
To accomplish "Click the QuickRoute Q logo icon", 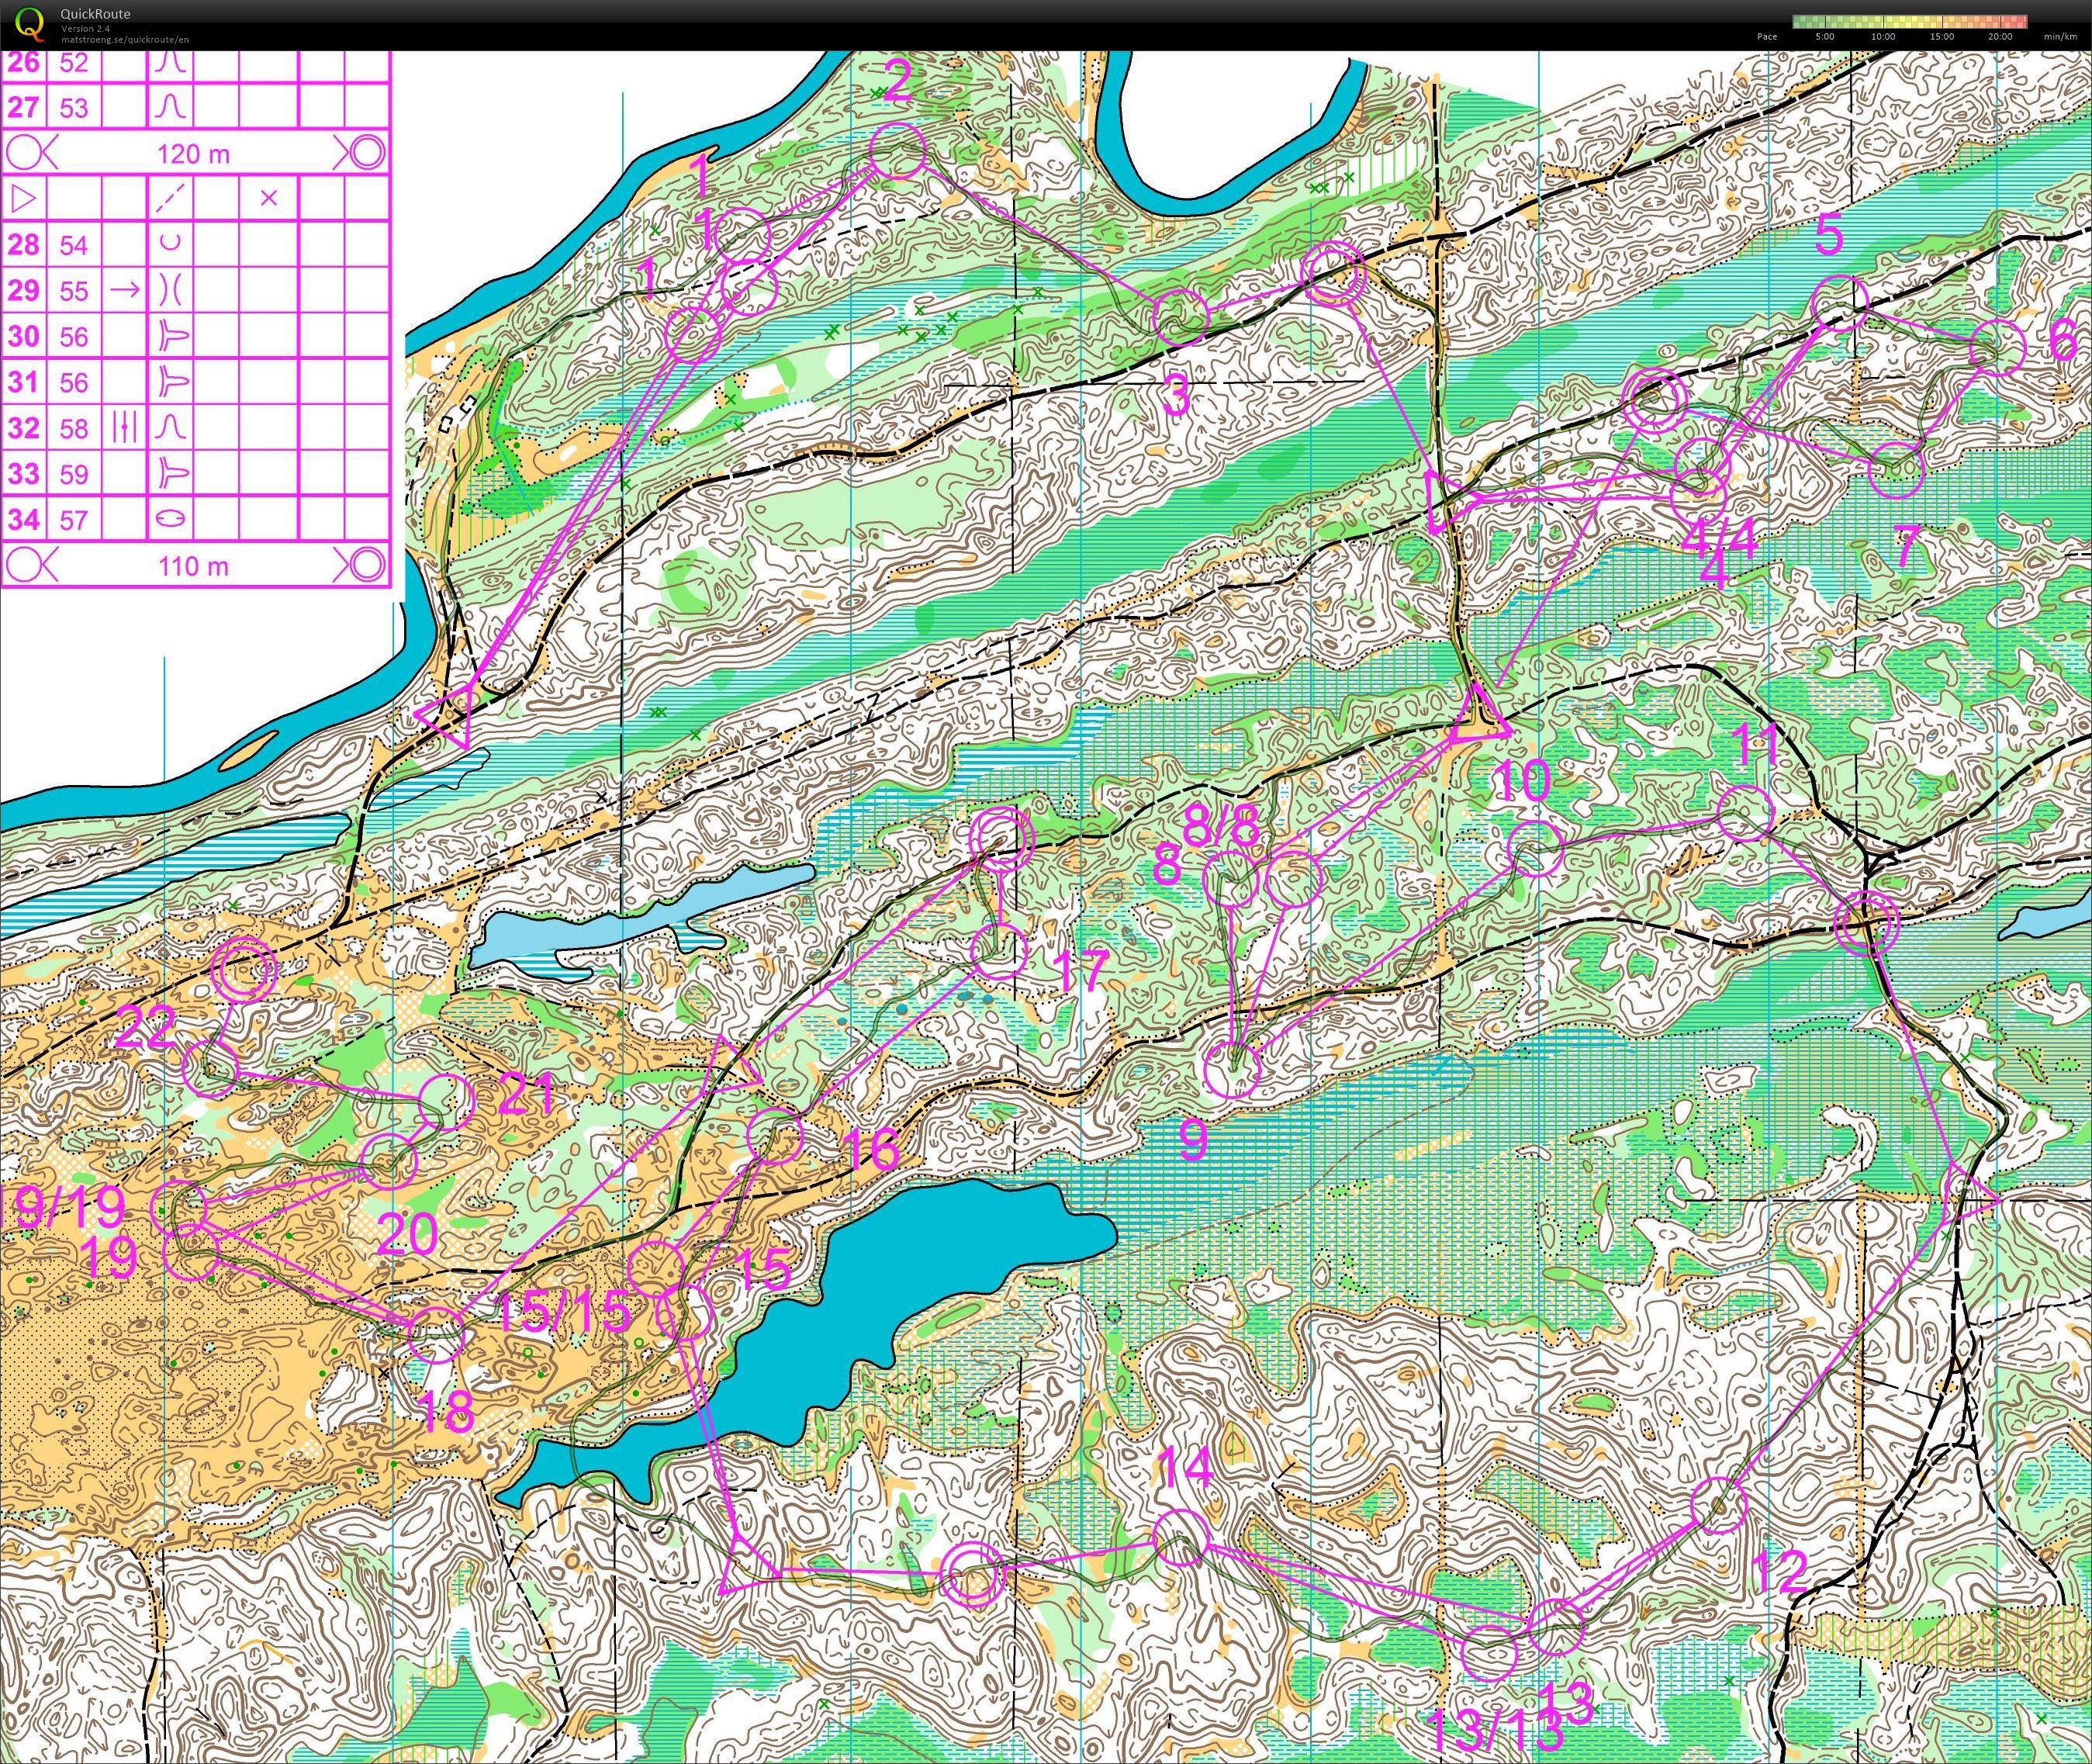I will (31, 24).
